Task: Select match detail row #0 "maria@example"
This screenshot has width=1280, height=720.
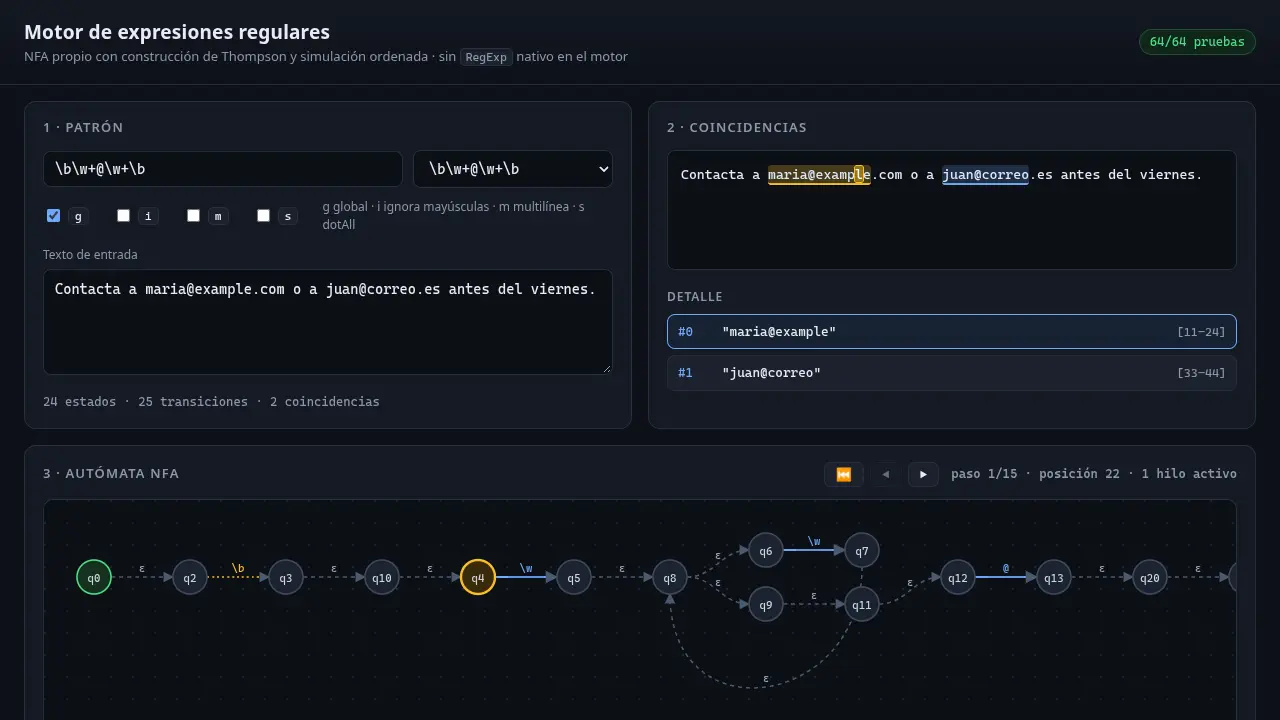Action: pos(952,332)
